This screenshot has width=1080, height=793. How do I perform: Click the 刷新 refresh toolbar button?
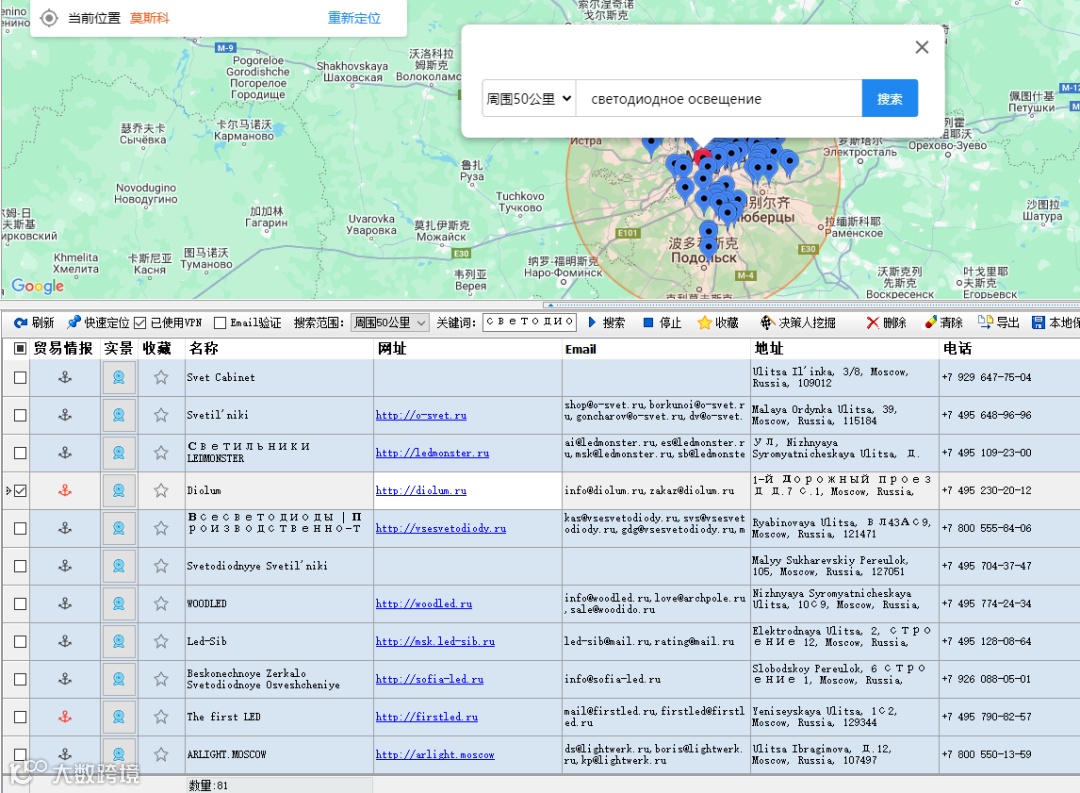tap(34, 322)
